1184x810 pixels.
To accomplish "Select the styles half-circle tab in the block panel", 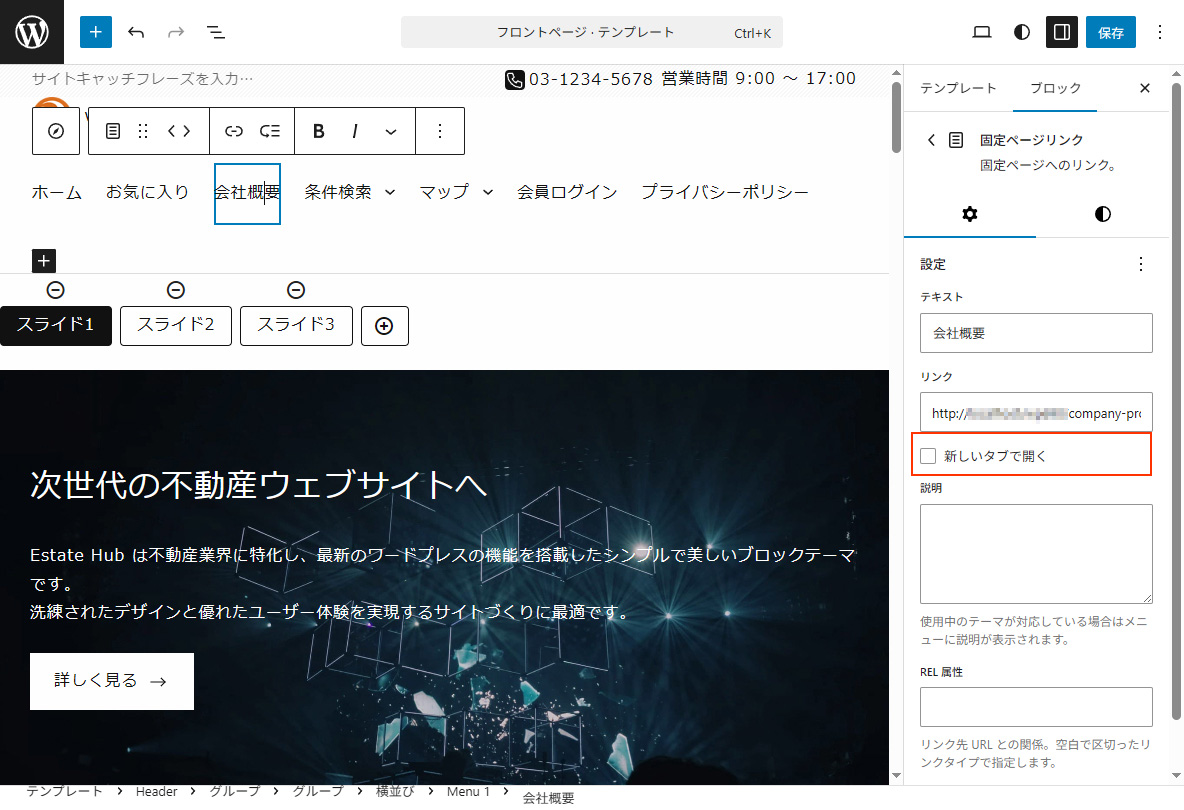I will (1101, 214).
